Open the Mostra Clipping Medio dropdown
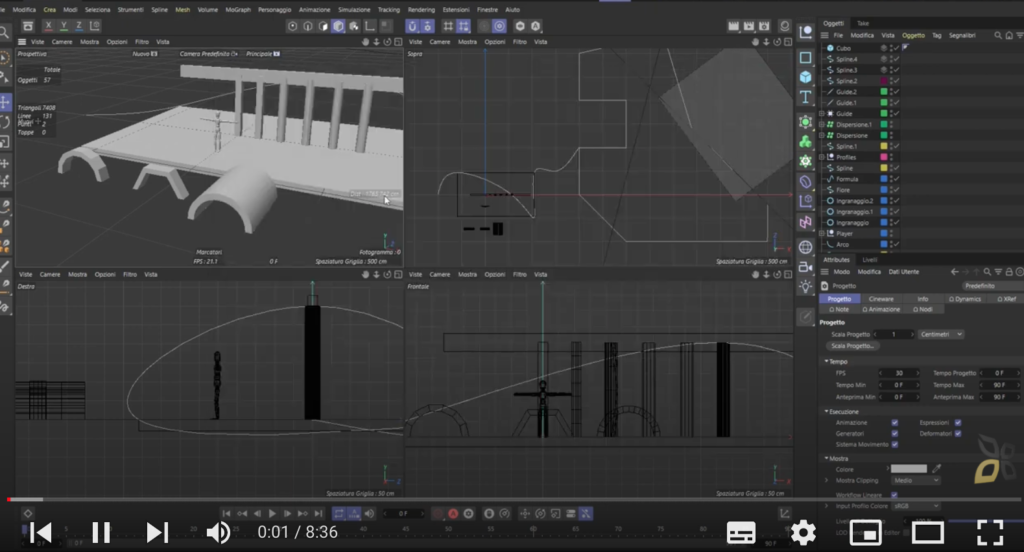The height and width of the screenshot is (552, 1024). coord(916,480)
